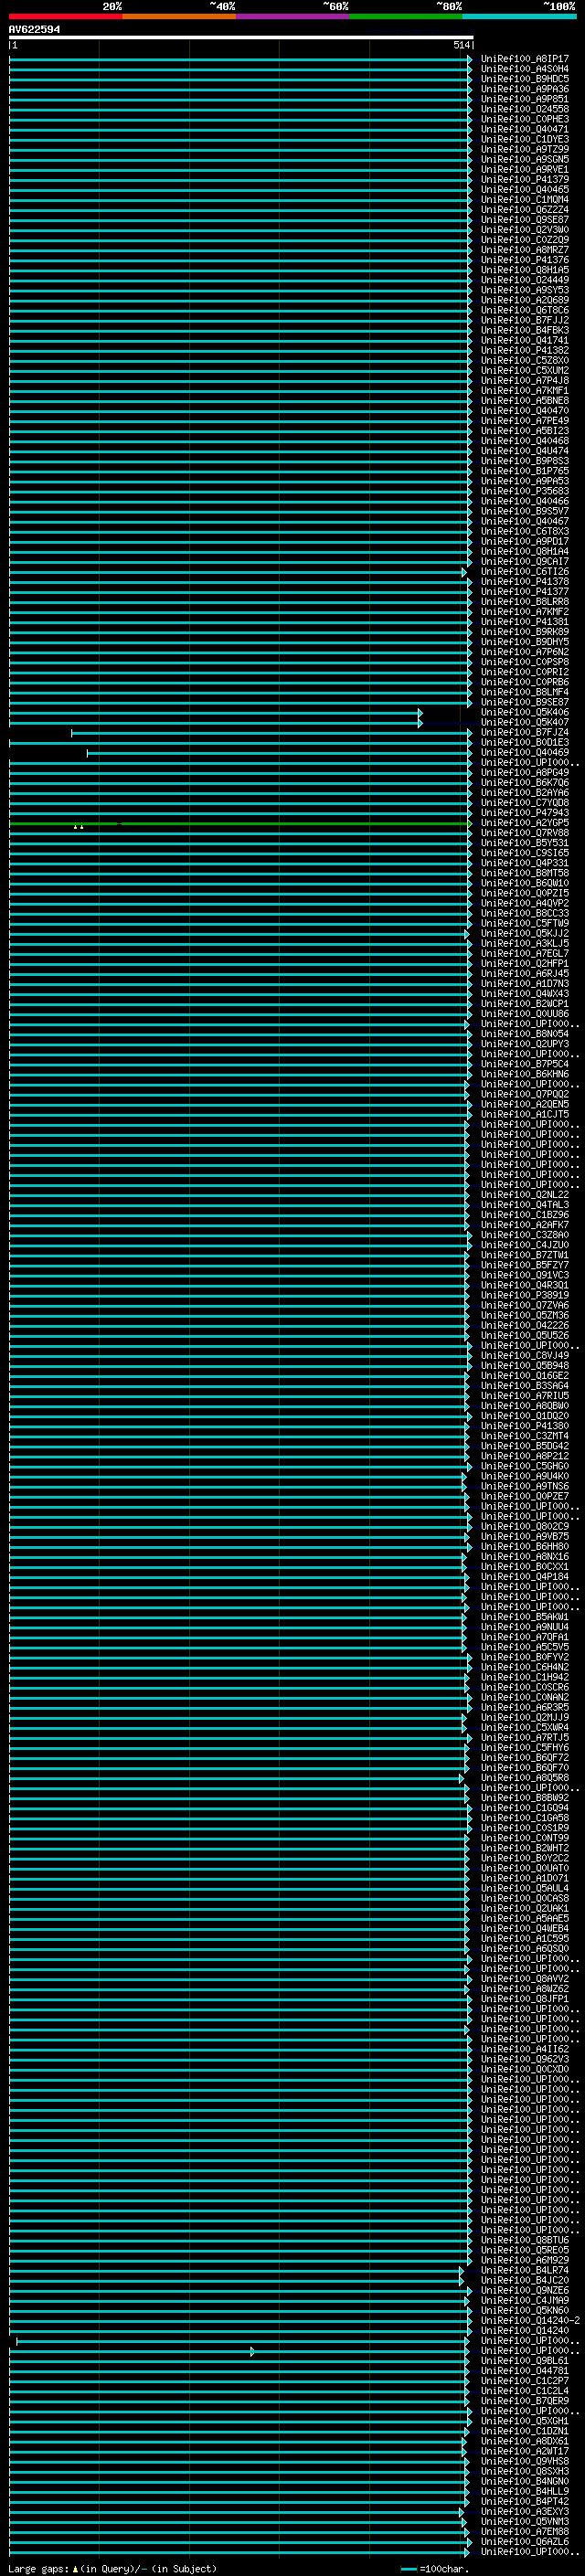Click hit label UniRef100_Q0UU86
Viewport: 585px width, 2576px height.
tap(524, 1014)
